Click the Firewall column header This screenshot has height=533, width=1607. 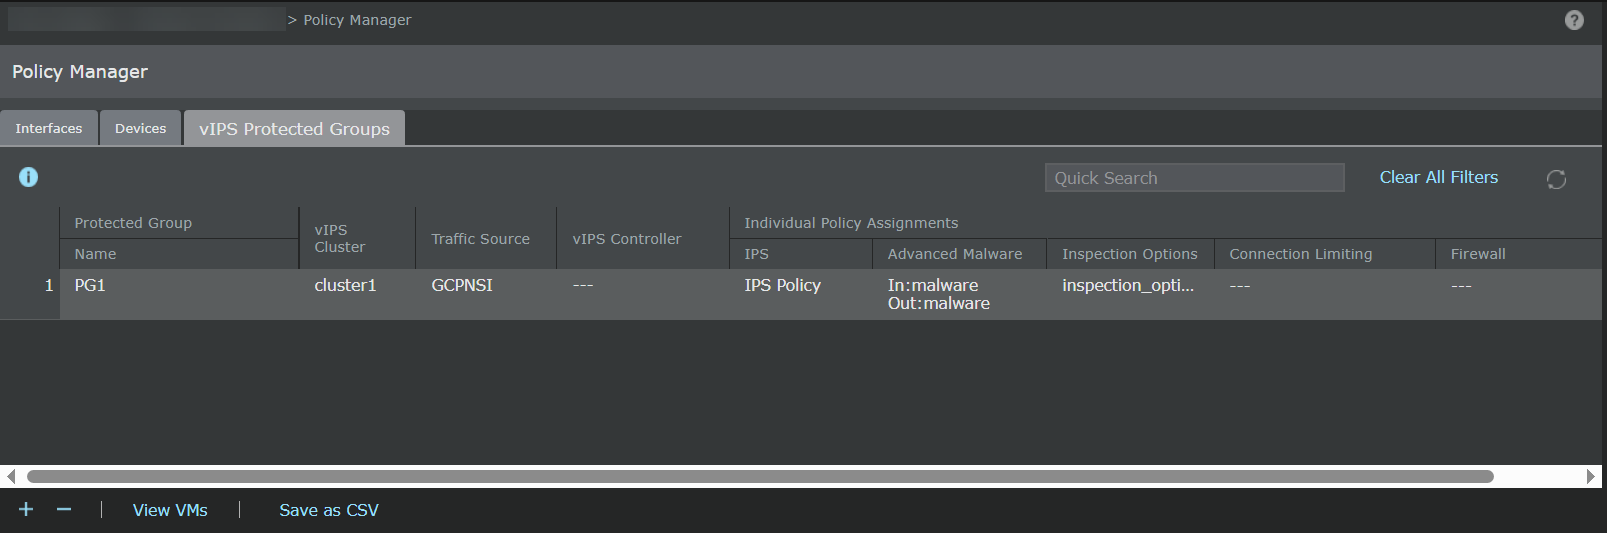pos(1518,254)
